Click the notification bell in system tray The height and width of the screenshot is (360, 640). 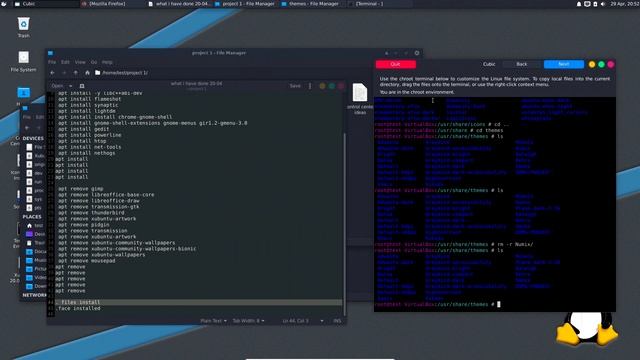[x=579, y=4]
